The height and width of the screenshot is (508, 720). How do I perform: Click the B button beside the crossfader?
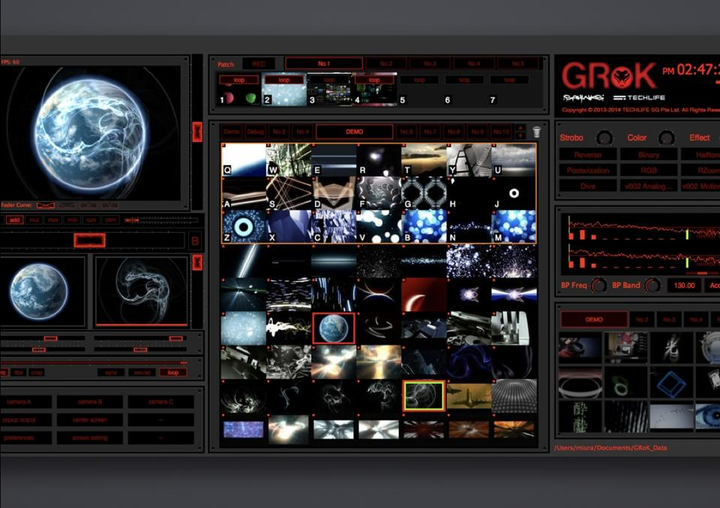point(195,241)
